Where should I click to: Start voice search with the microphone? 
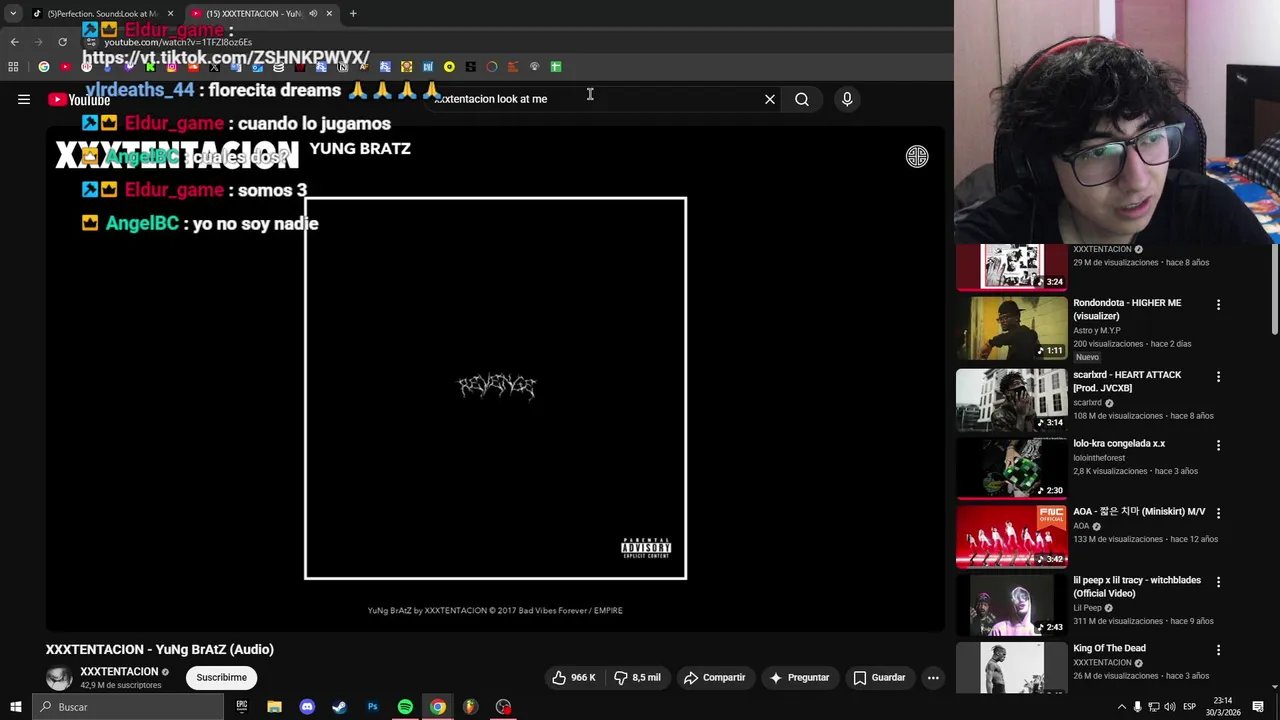(x=847, y=99)
